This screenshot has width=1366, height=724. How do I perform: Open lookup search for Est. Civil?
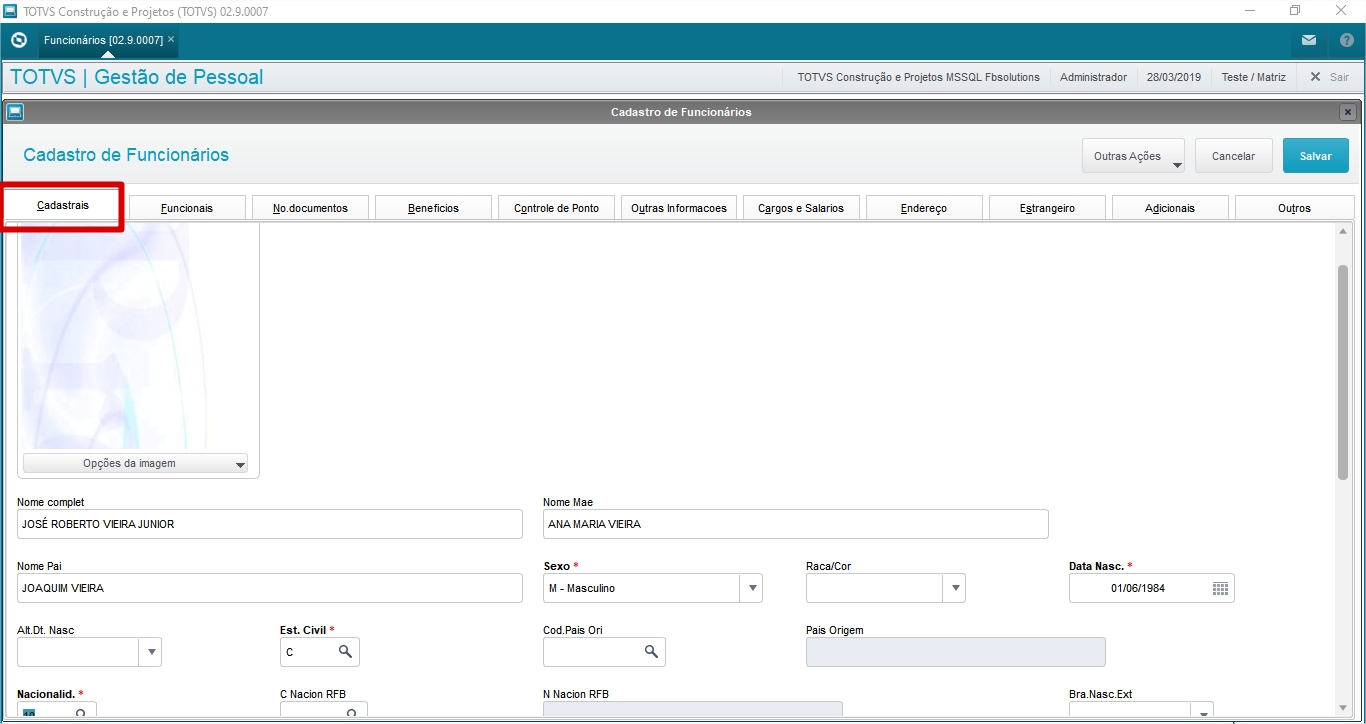pyautogui.click(x=345, y=652)
